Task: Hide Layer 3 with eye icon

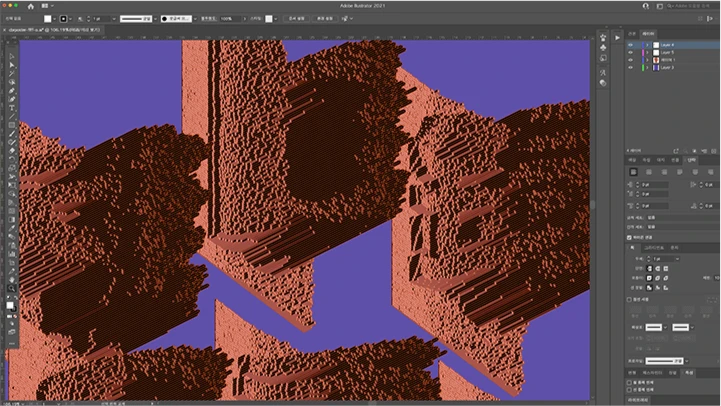Action: pos(630,68)
